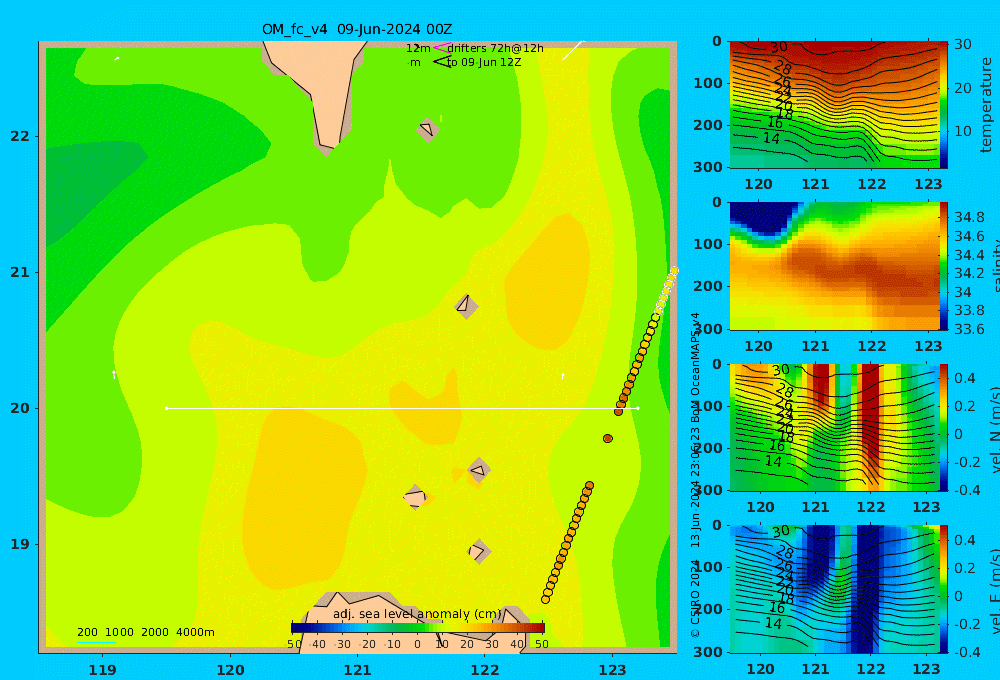Viewport: 1000px width, 680px height.
Task: Click the salinity section plot panel
Action: (835, 266)
